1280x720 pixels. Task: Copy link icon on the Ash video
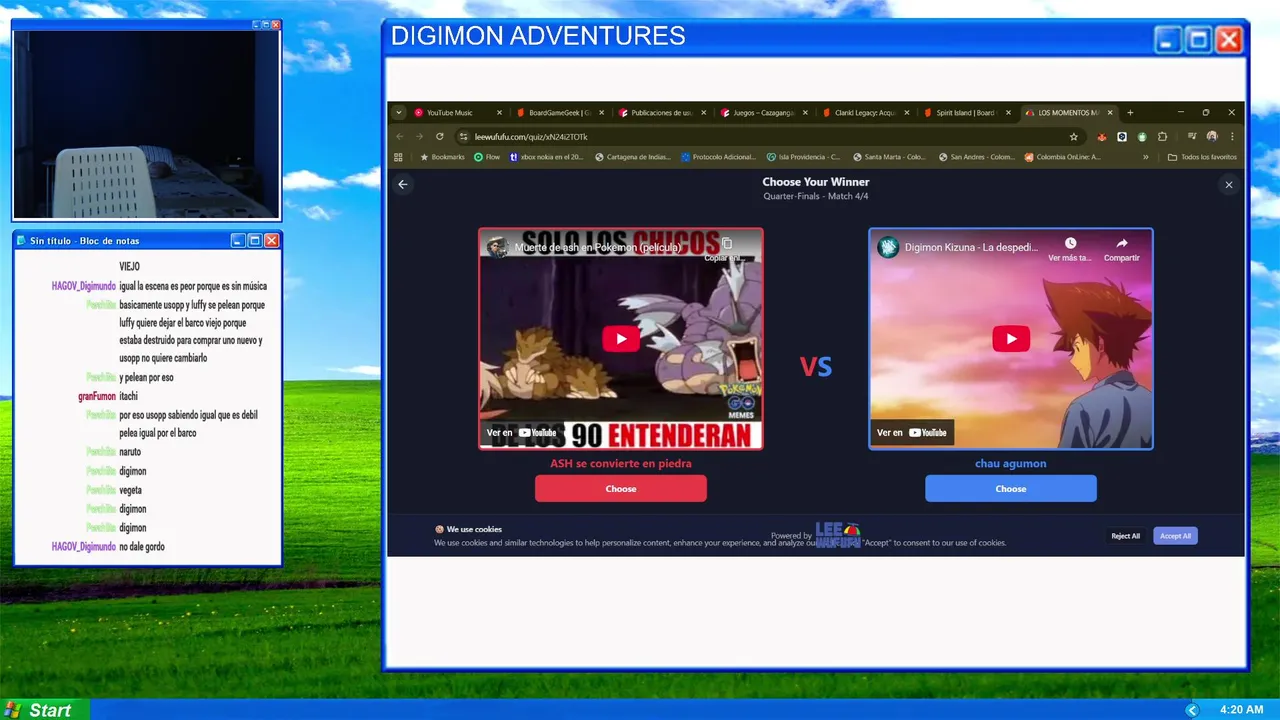tap(727, 248)
